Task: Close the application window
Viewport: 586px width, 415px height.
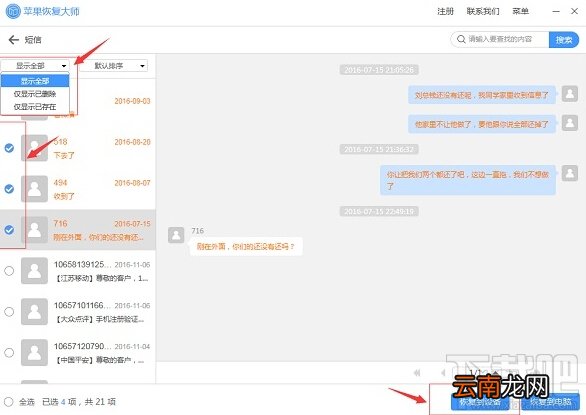Action: click(574, 11)
